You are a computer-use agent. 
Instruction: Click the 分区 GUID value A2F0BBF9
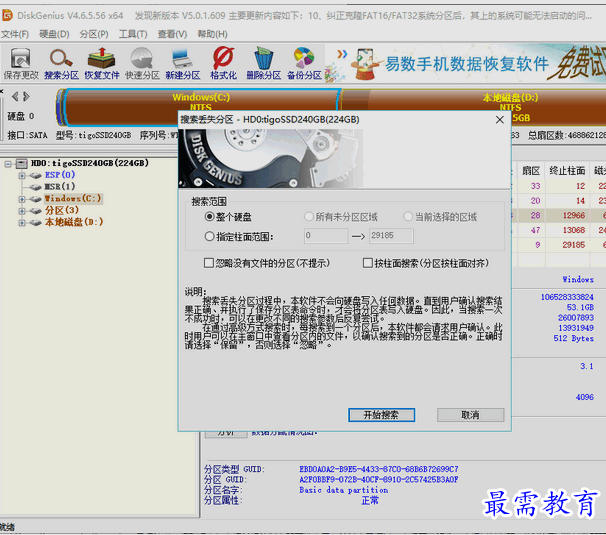(379, 480)
